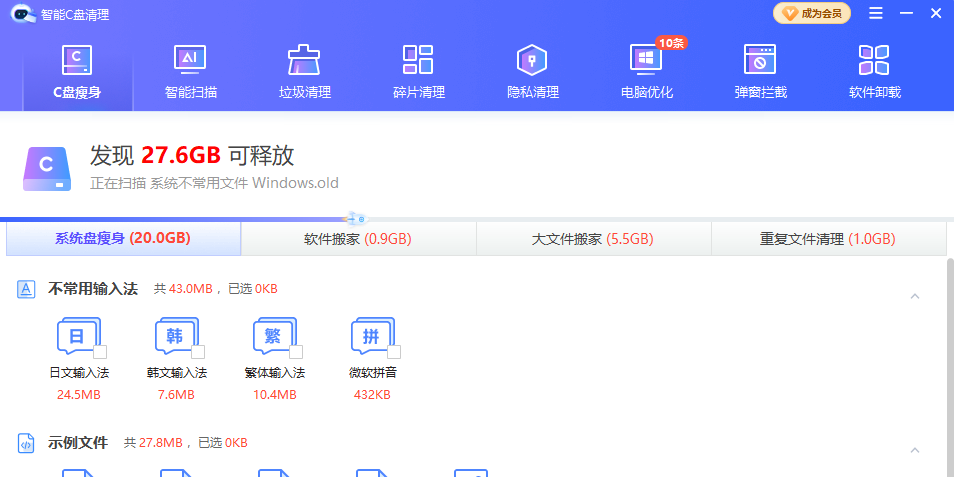Click the 432KB size under 微软拼音
This screenshot has width=954, height=477.
pyautogui.click(x=372, y=395)
